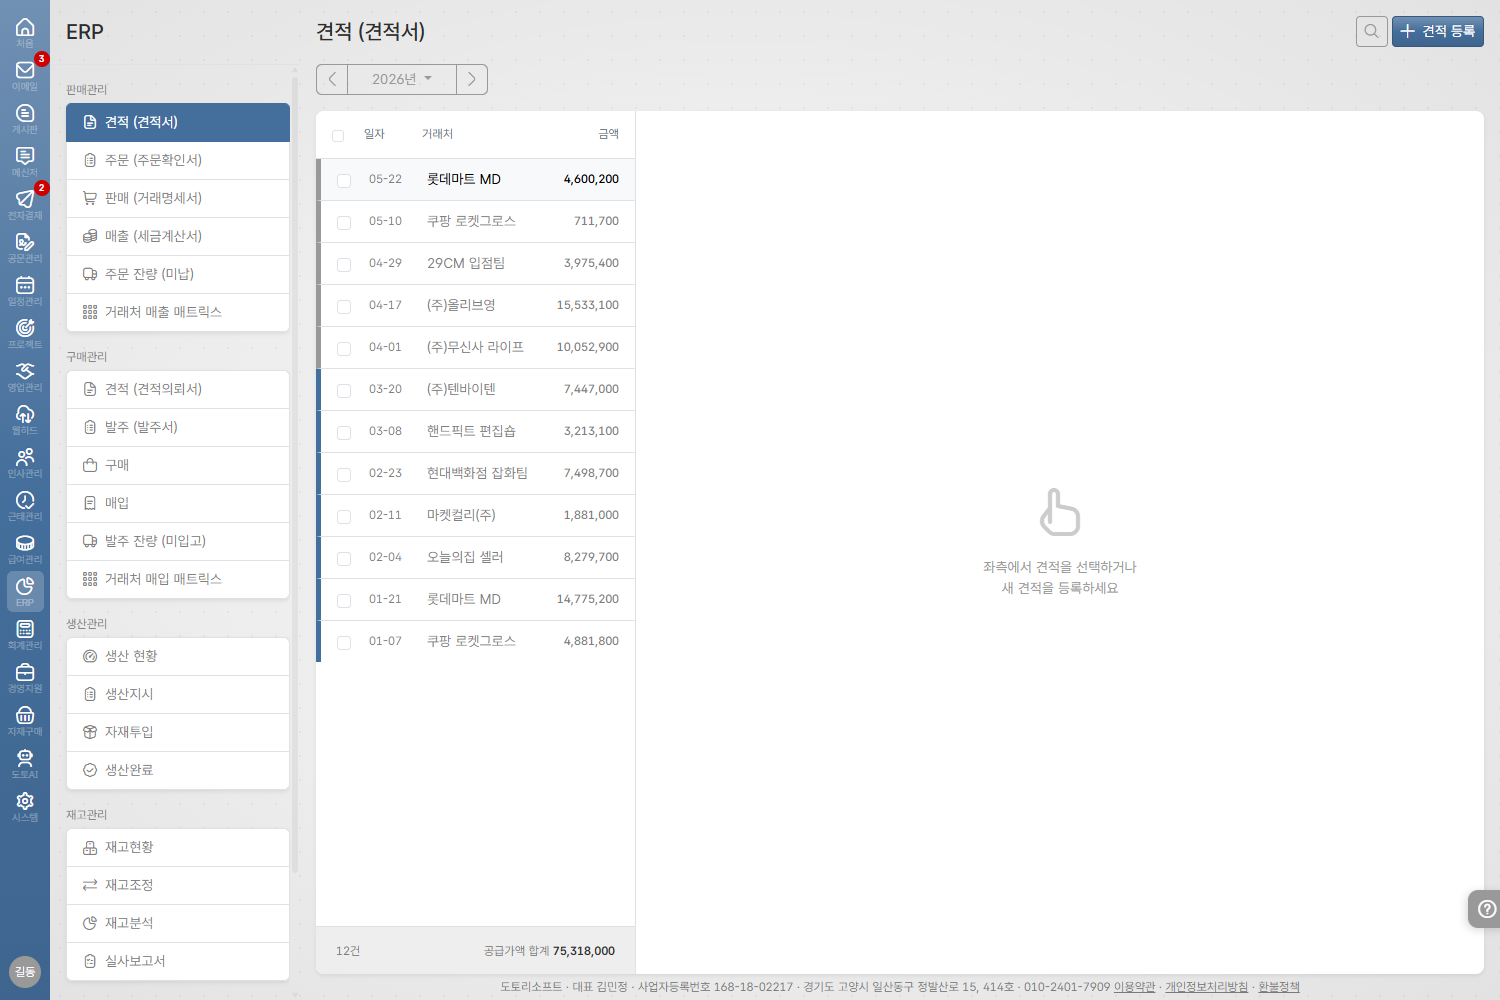Open the 일정관리 calendar icon
This screenshot has height=1000, width=1500.
[x=25, y=290]
